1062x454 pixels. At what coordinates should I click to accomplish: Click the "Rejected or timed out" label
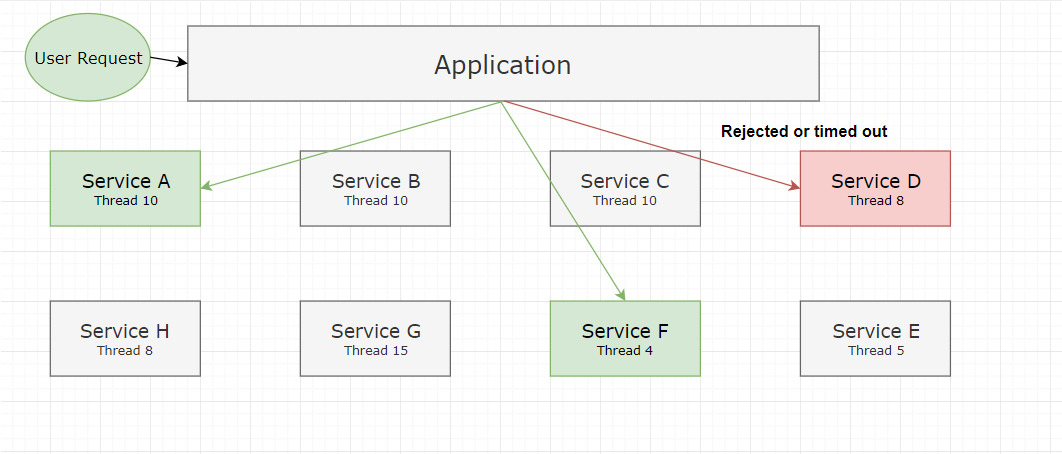pyautogui.click(x=804, y=131)
